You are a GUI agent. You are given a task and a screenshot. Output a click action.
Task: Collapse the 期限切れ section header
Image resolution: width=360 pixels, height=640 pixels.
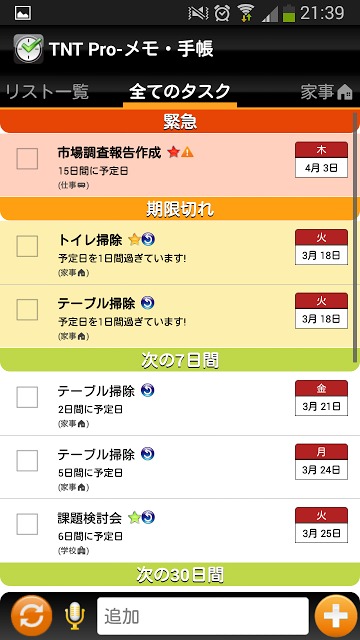pyautogui.click(x=180, y=209)
